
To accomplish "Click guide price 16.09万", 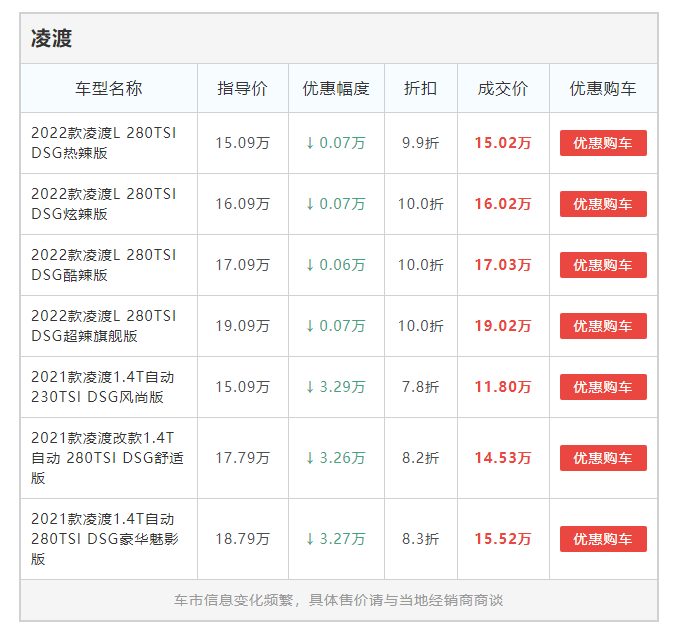I will [x=242, y=204].
